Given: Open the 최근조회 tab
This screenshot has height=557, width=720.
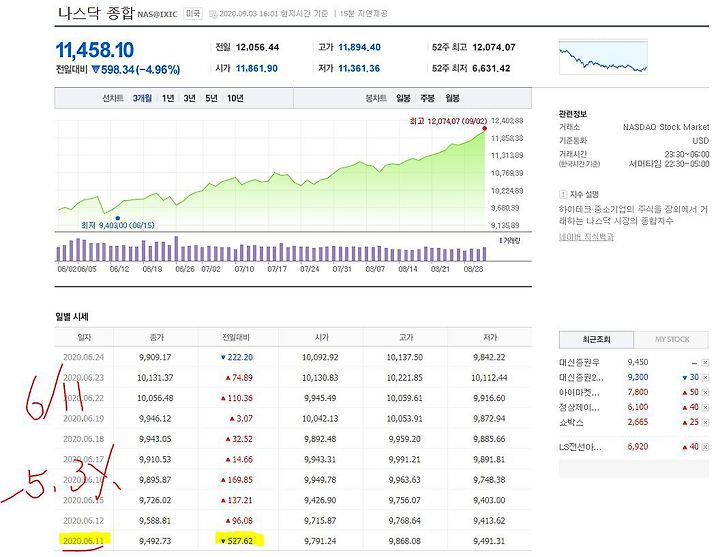Looking at the screenshot, I should [596, 340].
